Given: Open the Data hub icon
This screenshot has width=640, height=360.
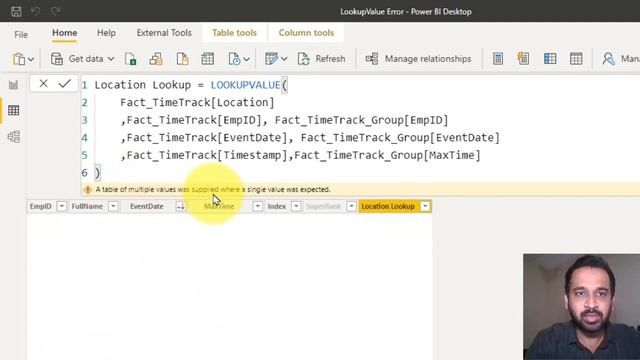Looking at the screenshot, I should click(156, 59).
